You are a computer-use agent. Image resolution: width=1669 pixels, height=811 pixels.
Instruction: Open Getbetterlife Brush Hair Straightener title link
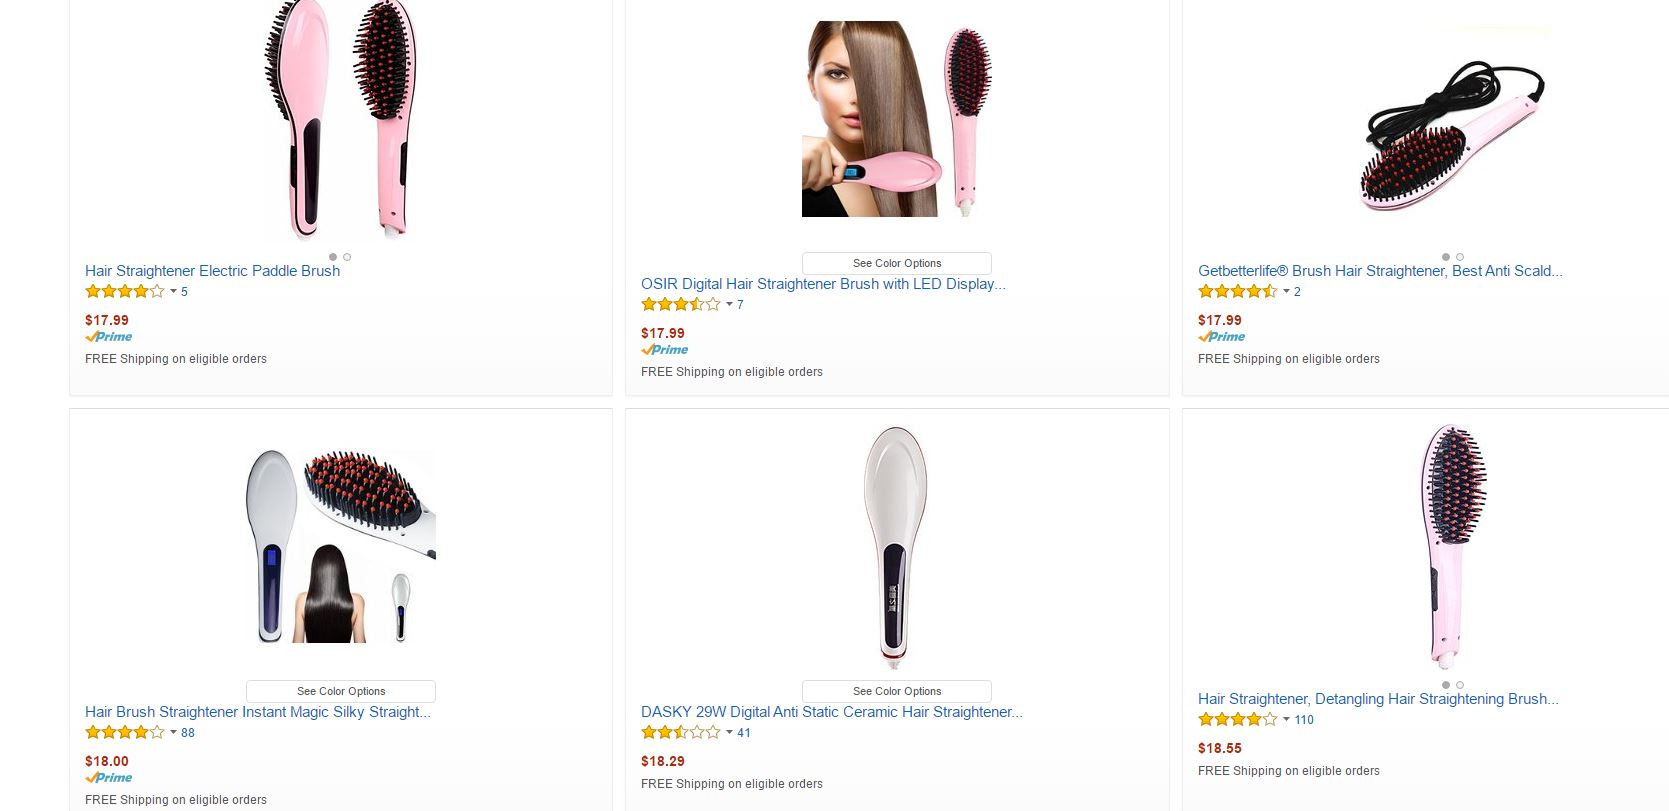(1380, 271)
